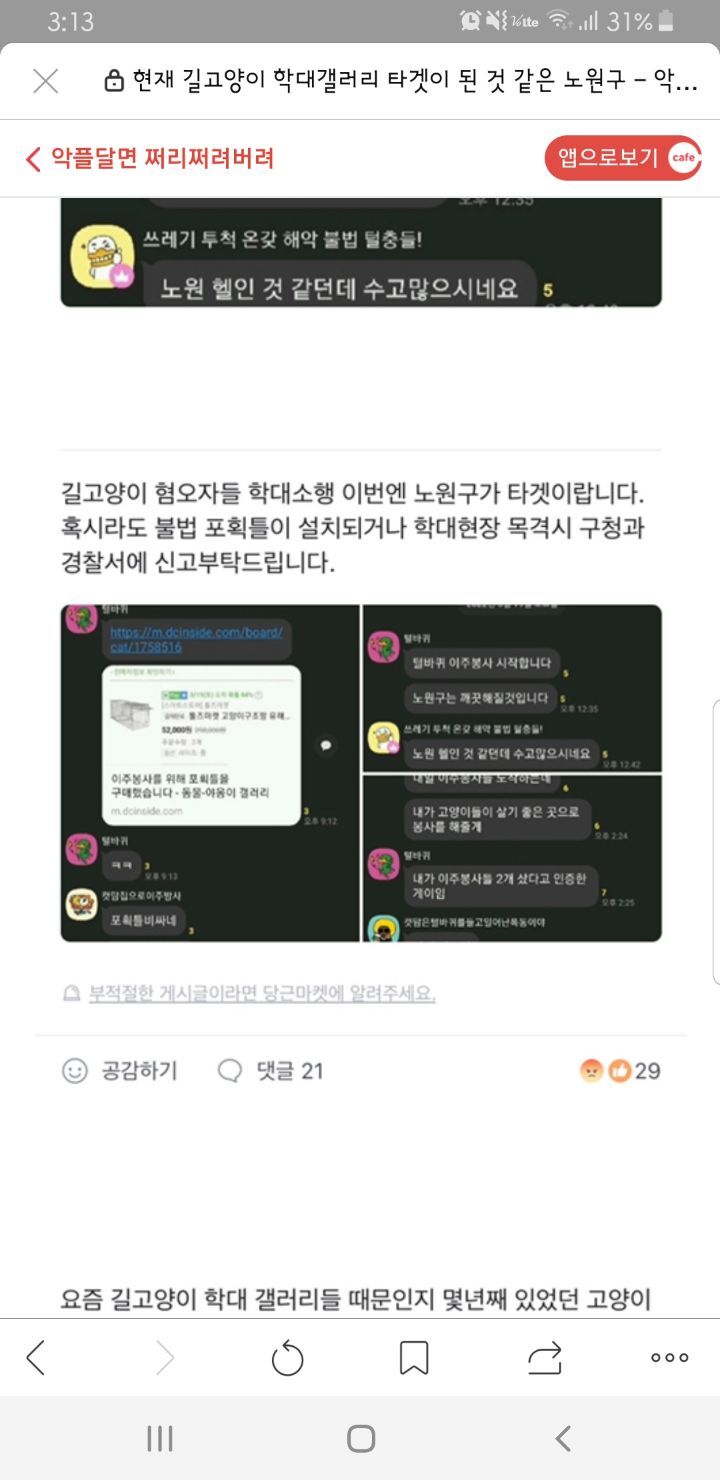This screenshot has height=1480, width=720.
Task: Open the top-right chat screenshot thumbnail
Action: pyautogui.click(x=512, y=688)
